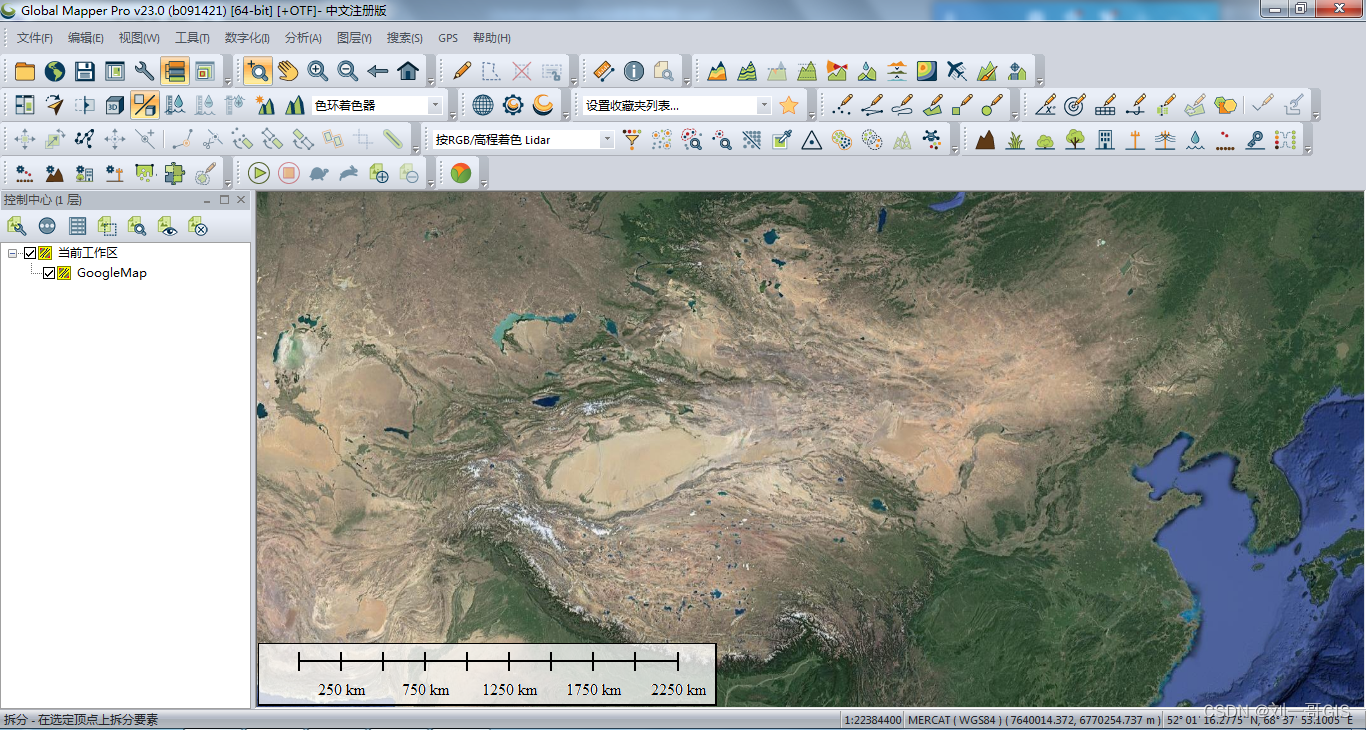The height and width of the screenshot is (730, 1366).
Task: Open the 工具(T) menu
Action: tap(192, 38)
